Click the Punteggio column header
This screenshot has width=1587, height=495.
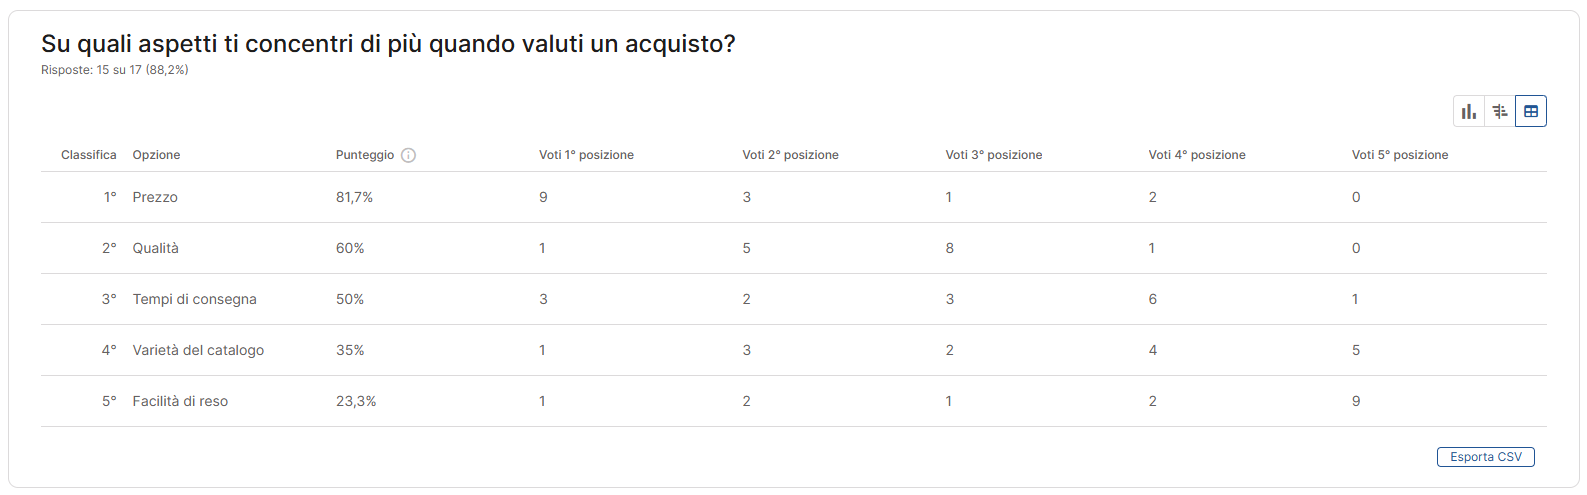point(364,155)
